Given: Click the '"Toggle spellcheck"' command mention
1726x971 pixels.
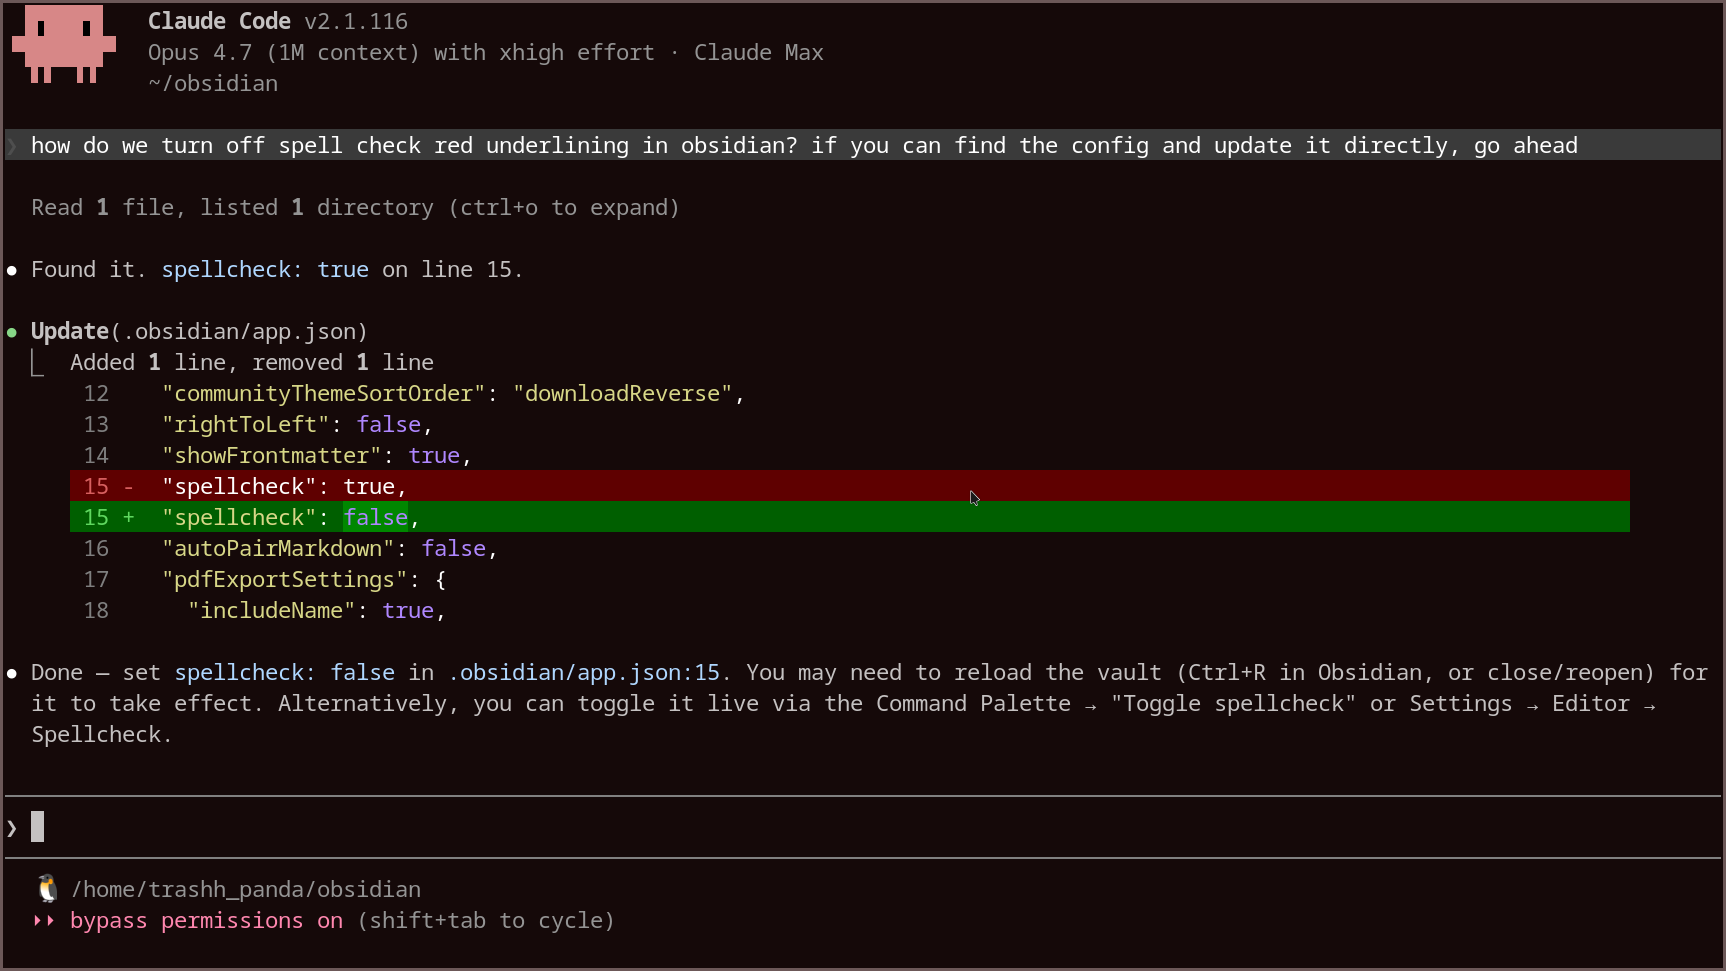Looking at the screenshot, I should (x=1233, y=703).
